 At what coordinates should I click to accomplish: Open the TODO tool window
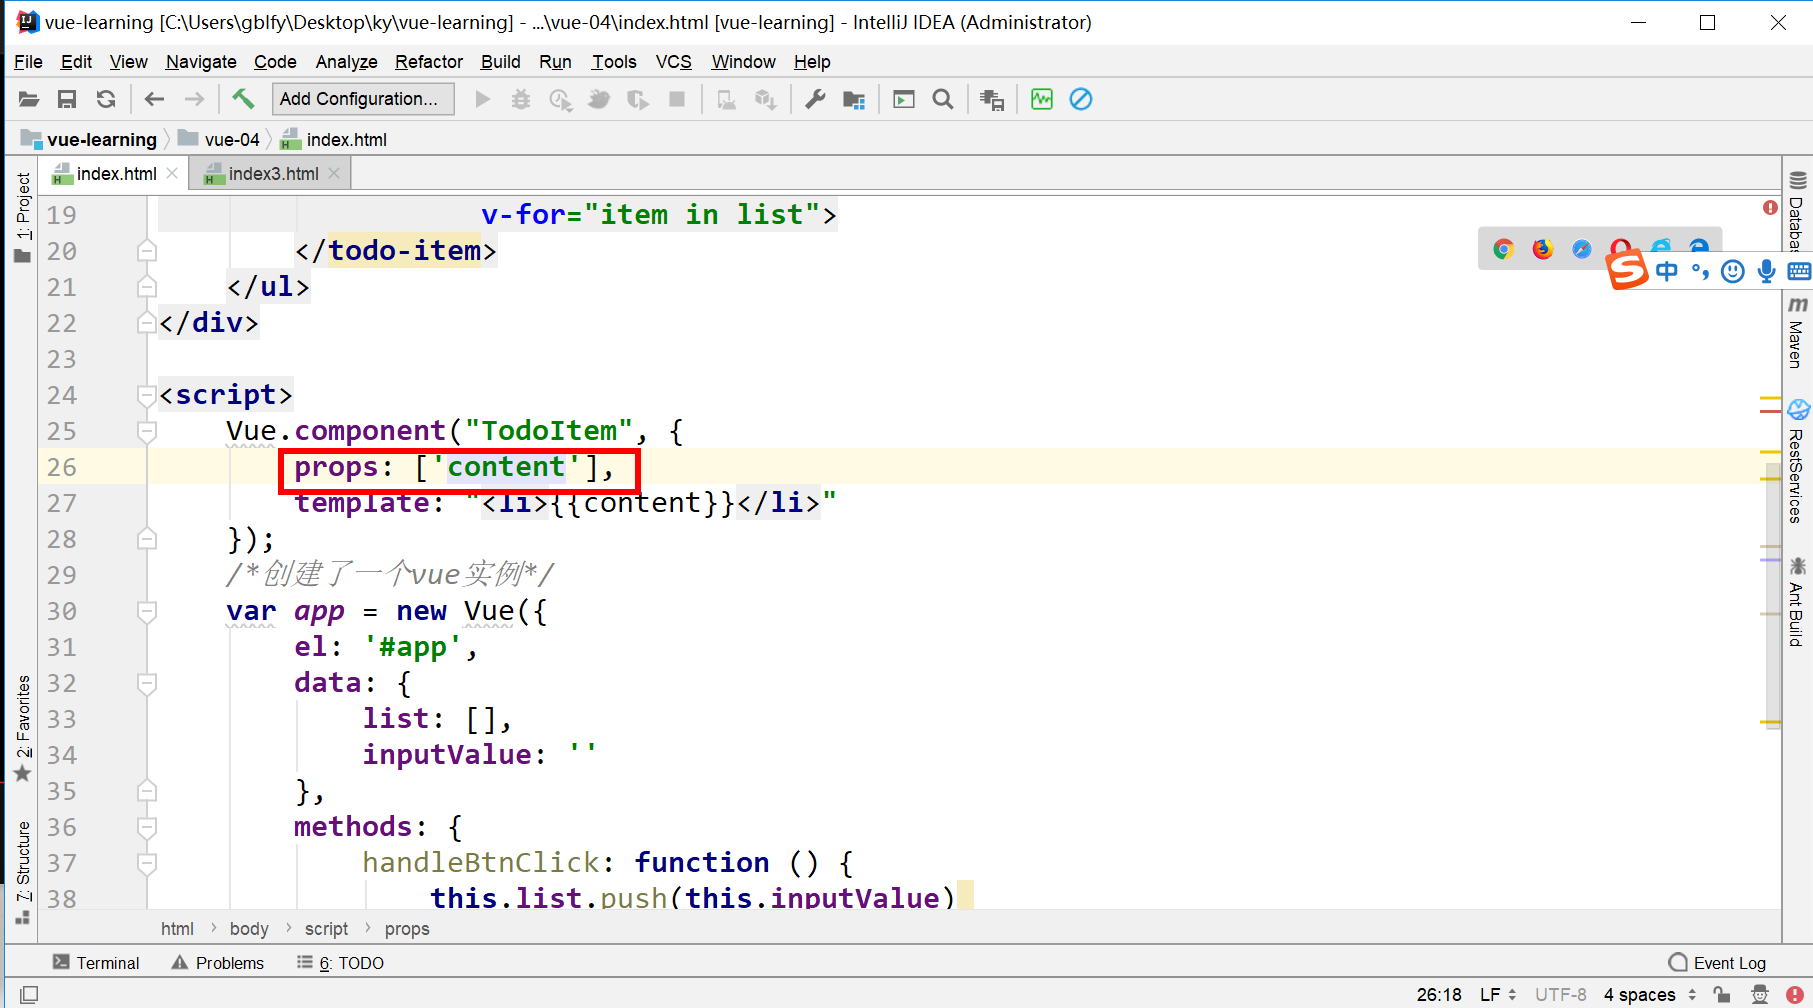[x=341, y=963]
